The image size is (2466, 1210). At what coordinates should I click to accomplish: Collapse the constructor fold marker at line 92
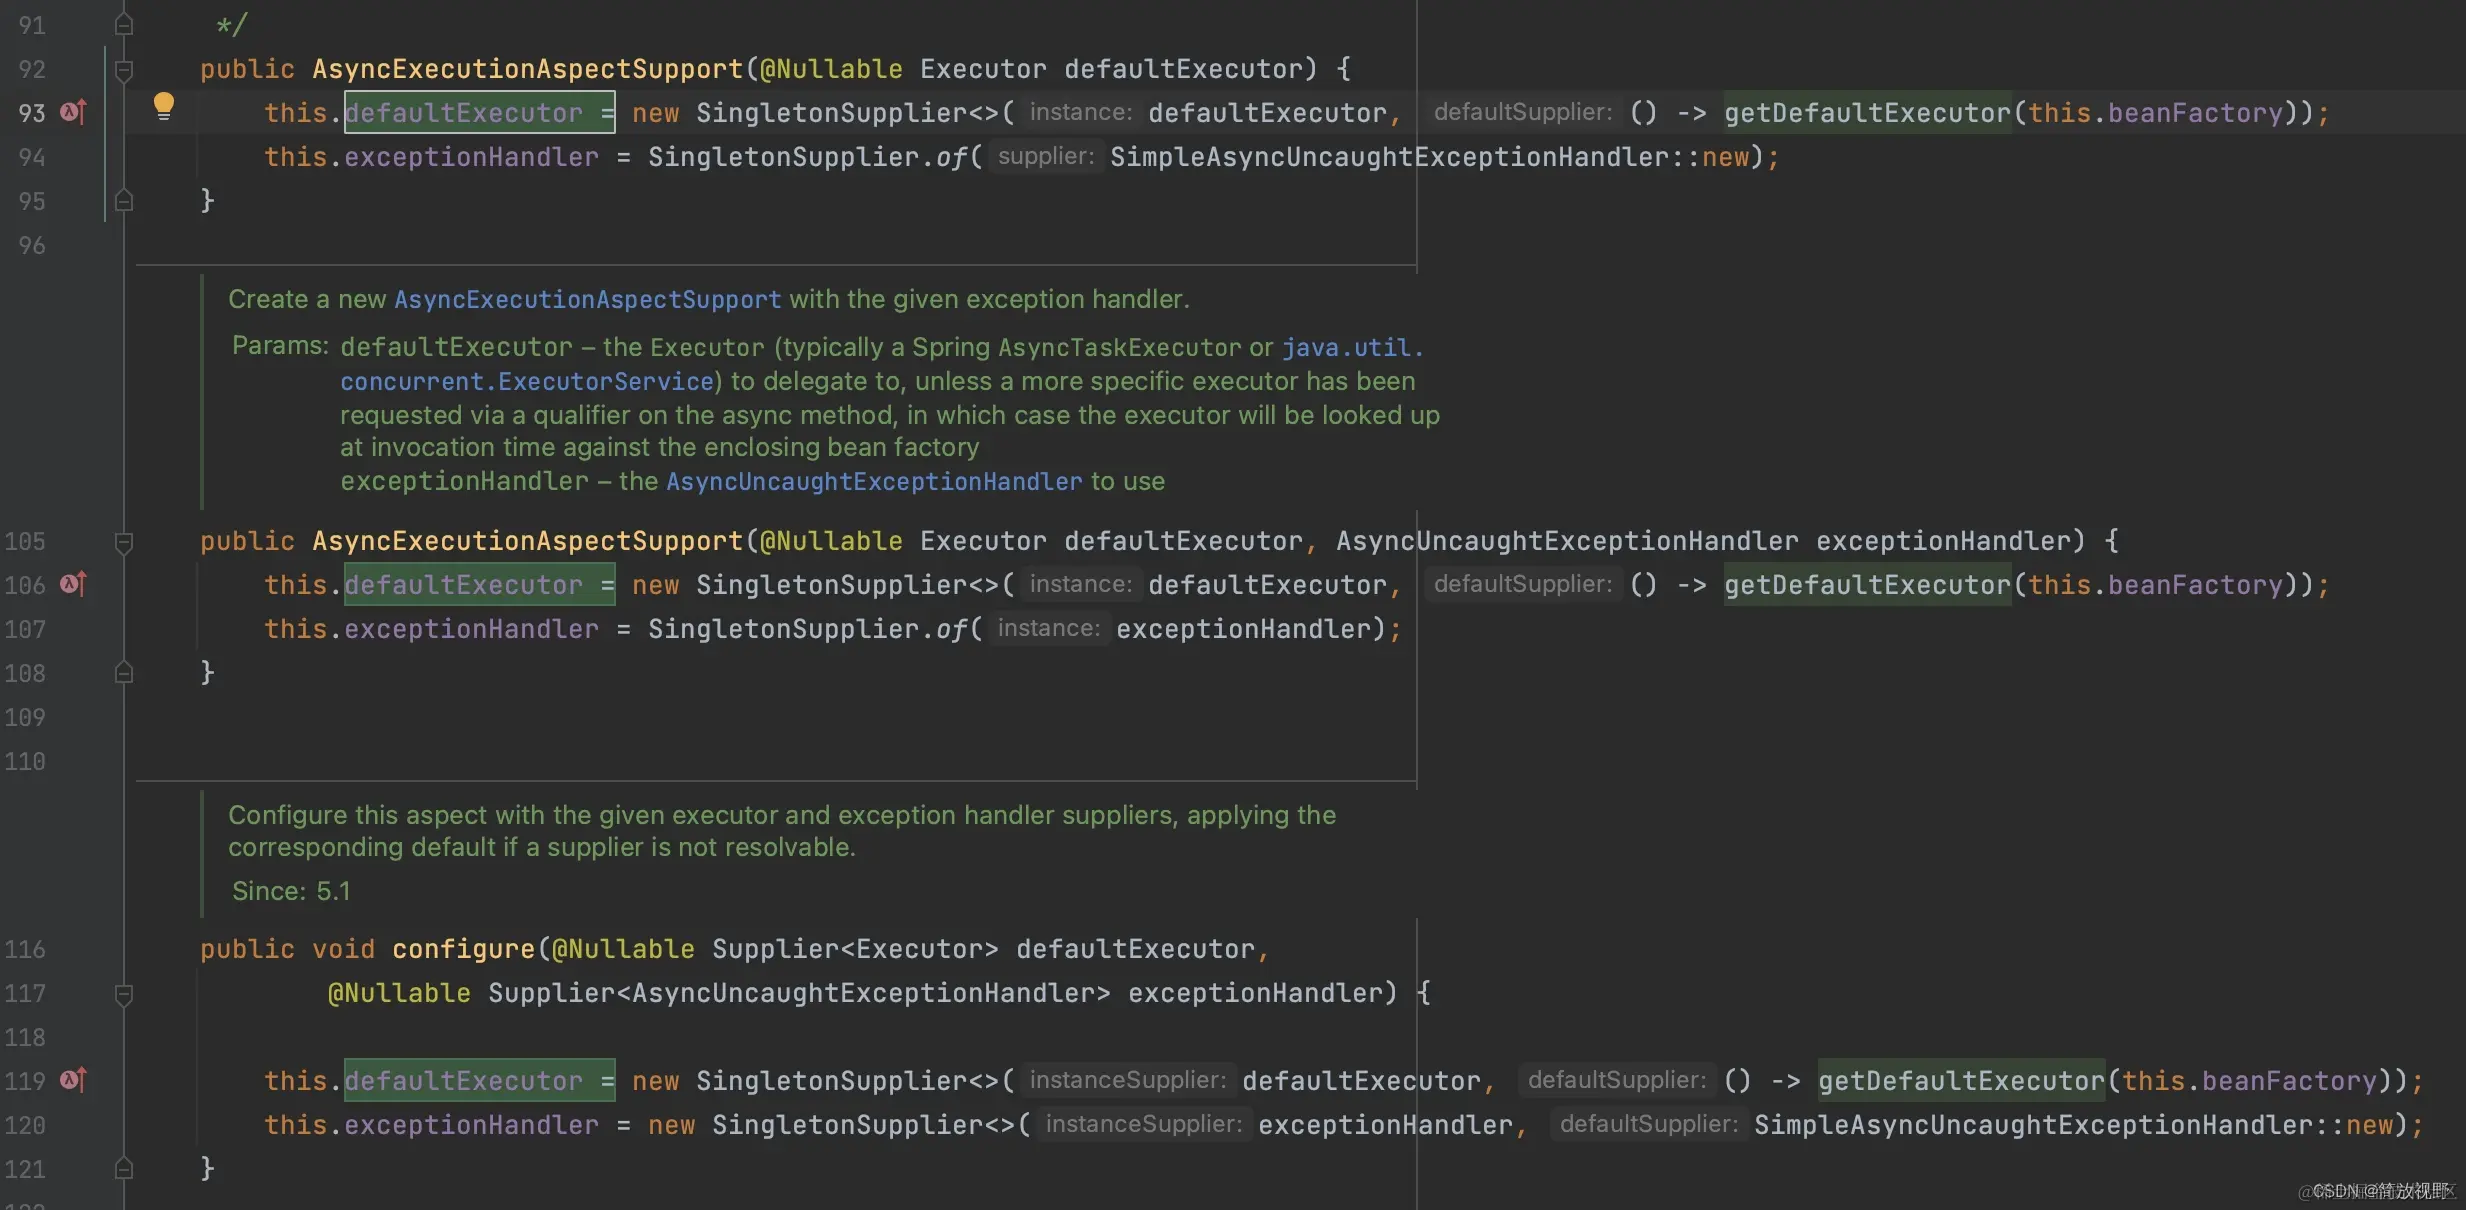[x=124, y=68]
